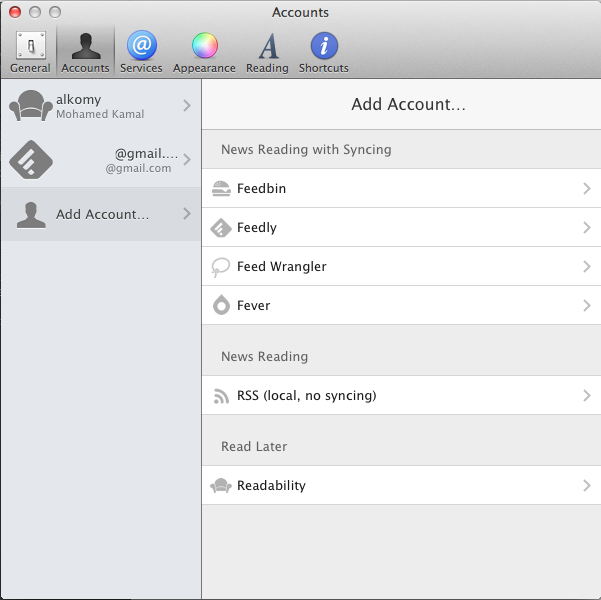Click the News Reading with Syncing header
This screenshot has width=601, height=600.
coord(306,150)
